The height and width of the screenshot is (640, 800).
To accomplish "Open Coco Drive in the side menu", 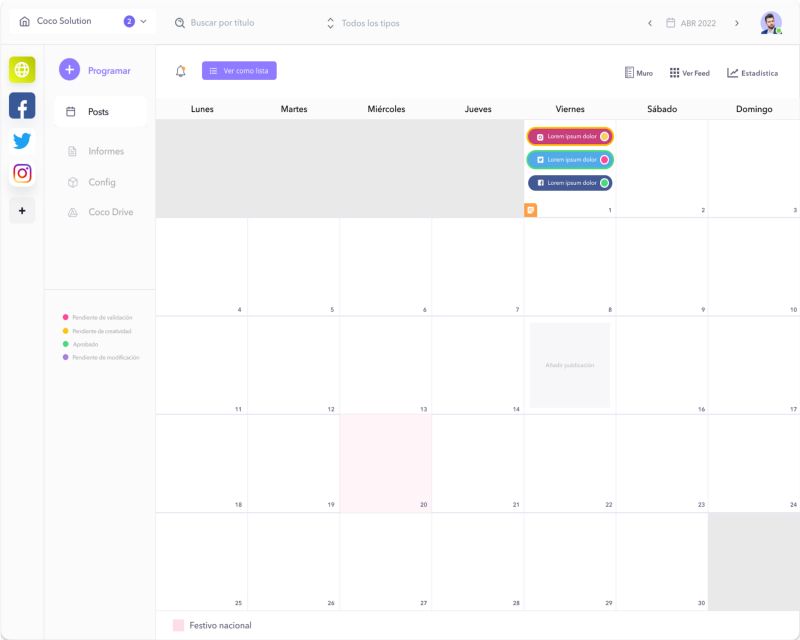I will click(x=110, y=212).
